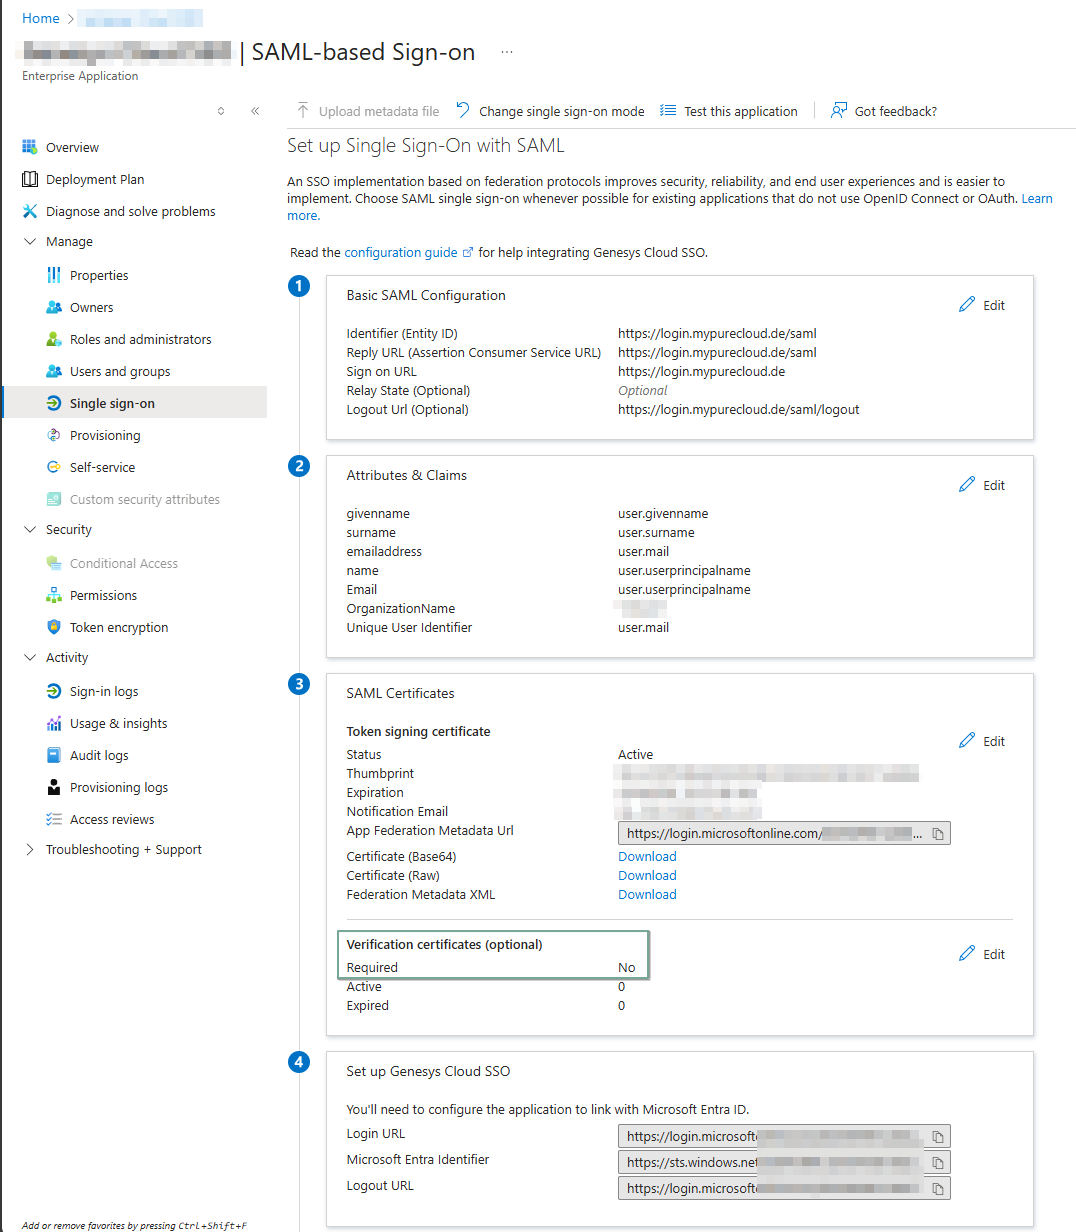The width and height of the screenshot is (1076, 1232).
Task: Click the Single sign-on arrow icon
Action: coord(54,403)
